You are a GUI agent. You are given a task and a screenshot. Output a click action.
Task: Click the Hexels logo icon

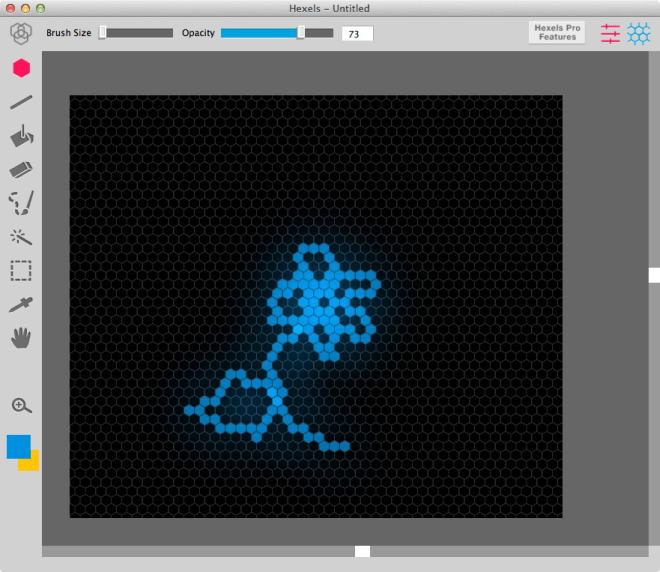[x=21, y=33]
